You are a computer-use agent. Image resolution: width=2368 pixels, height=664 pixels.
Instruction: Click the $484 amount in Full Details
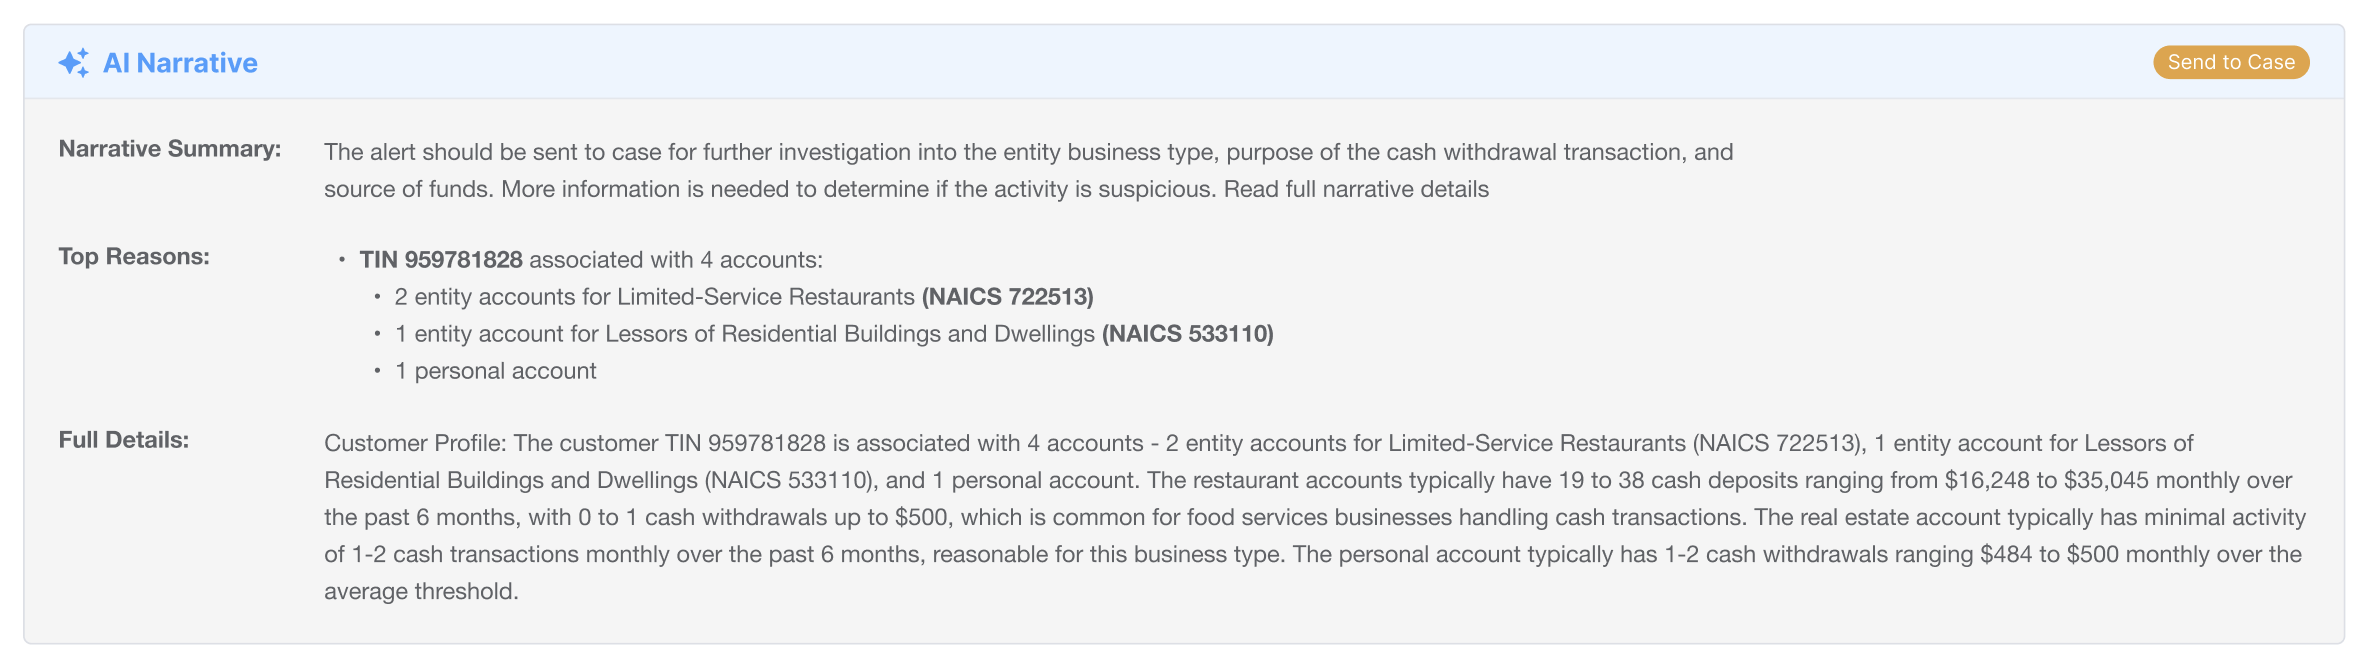(x=2006, y=554)
